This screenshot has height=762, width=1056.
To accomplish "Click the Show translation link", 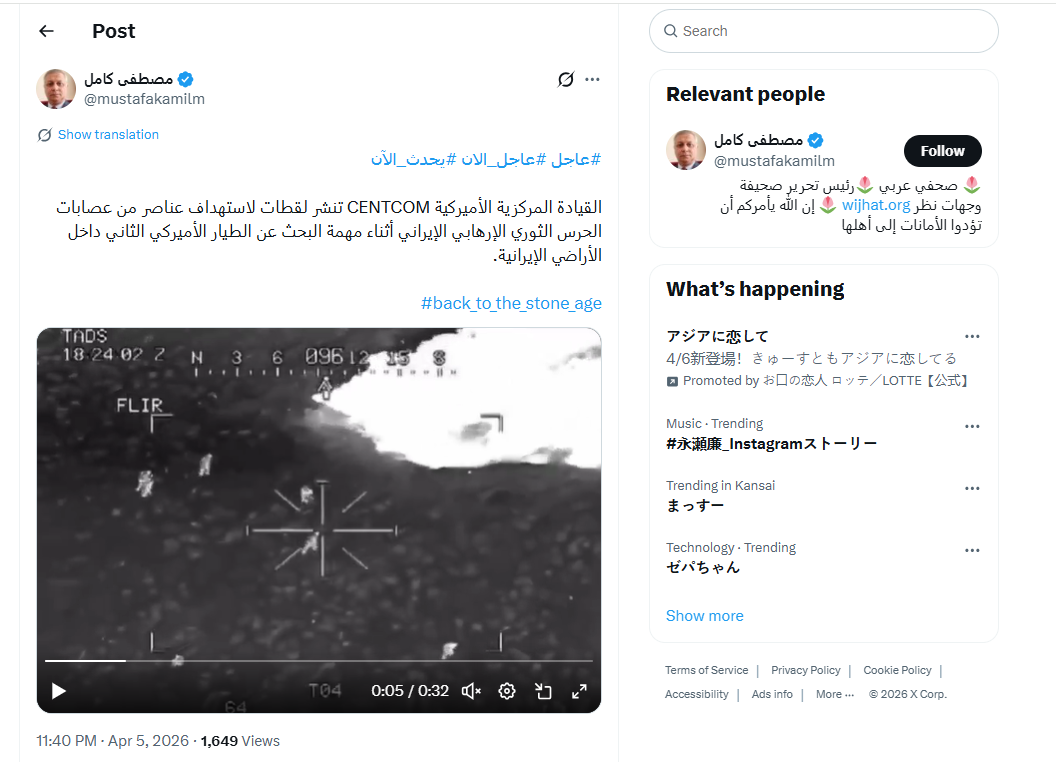I will 108,135.
